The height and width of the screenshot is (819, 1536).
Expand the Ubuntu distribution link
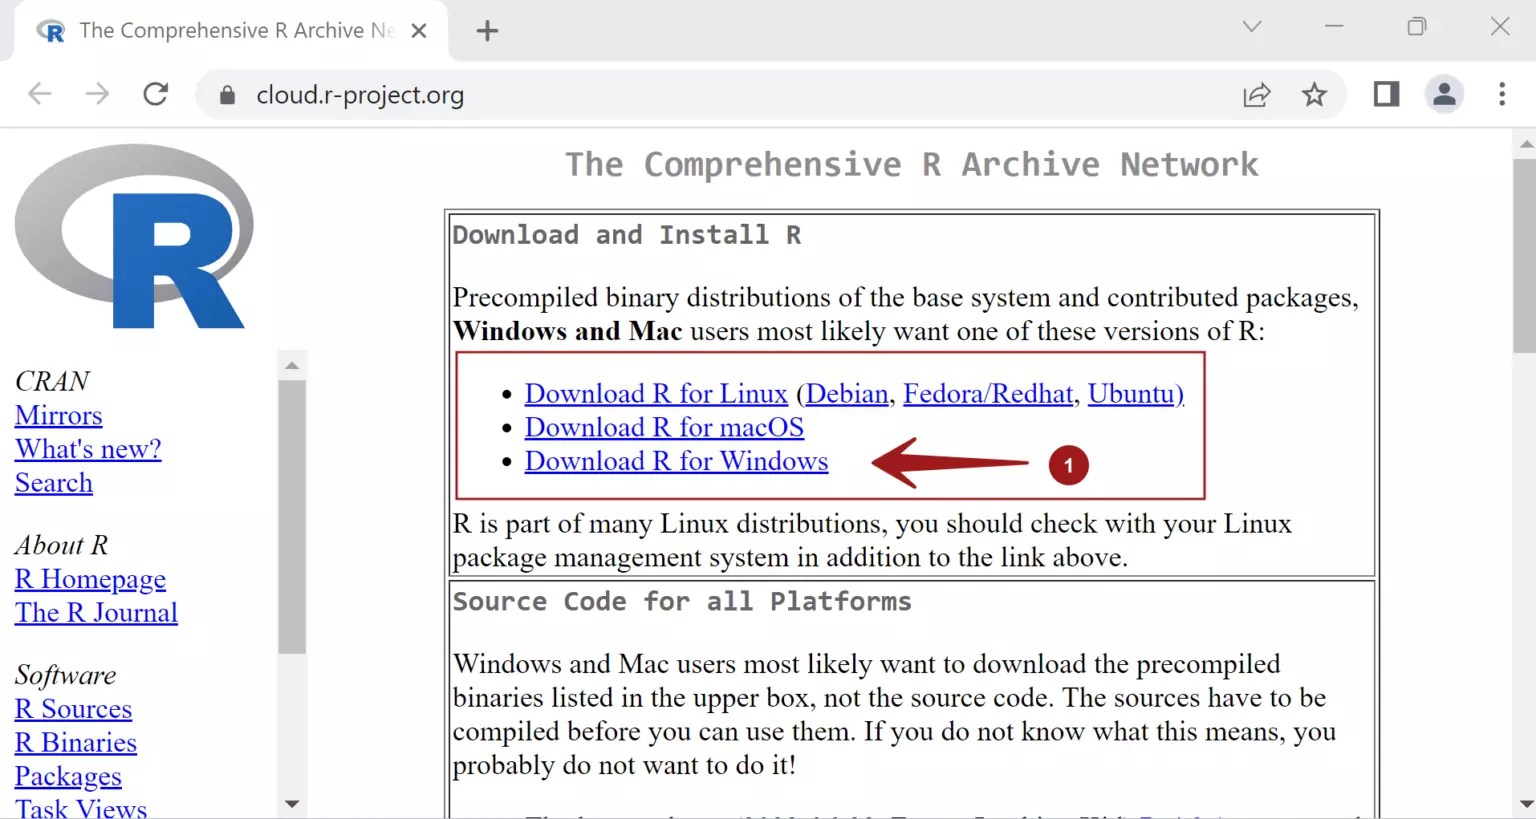point(1131,393)
